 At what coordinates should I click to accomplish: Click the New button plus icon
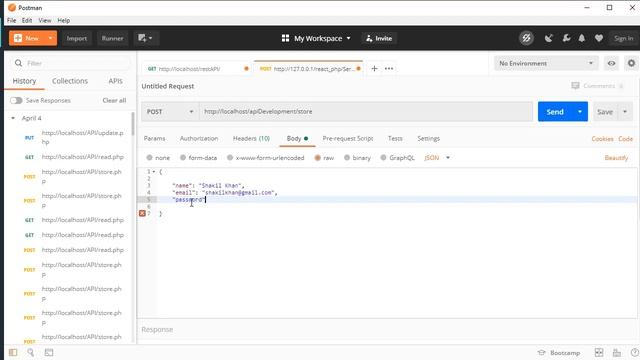click(x=18, y=38)
